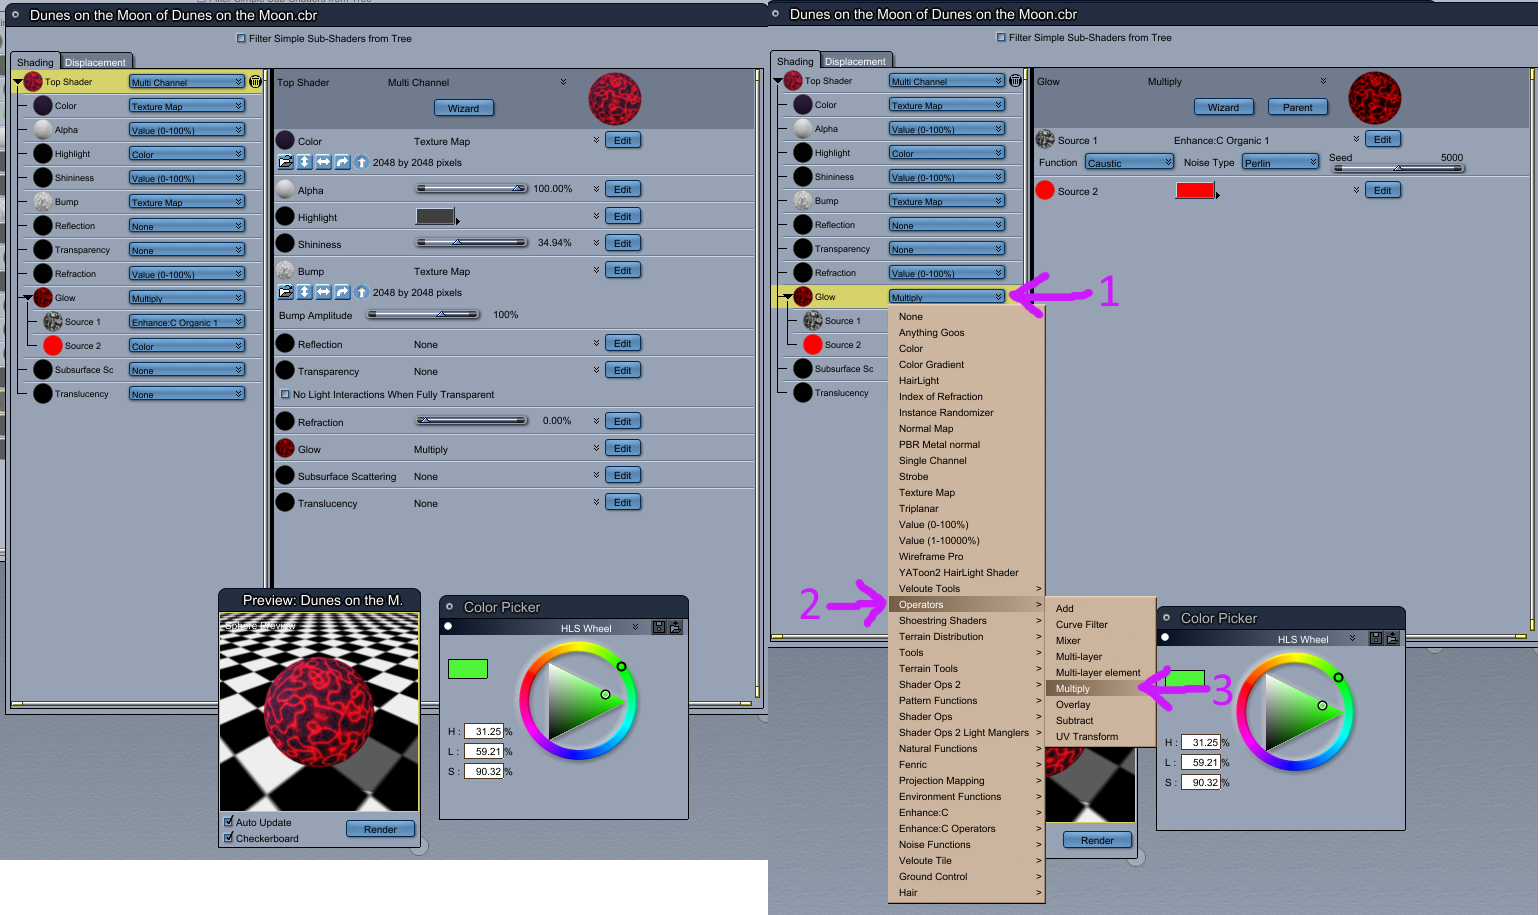Viewport: 1540px width, 915px height.
Task: Rotate the Bump texture map
Action: pyautogui.click(x=343, y=292)
